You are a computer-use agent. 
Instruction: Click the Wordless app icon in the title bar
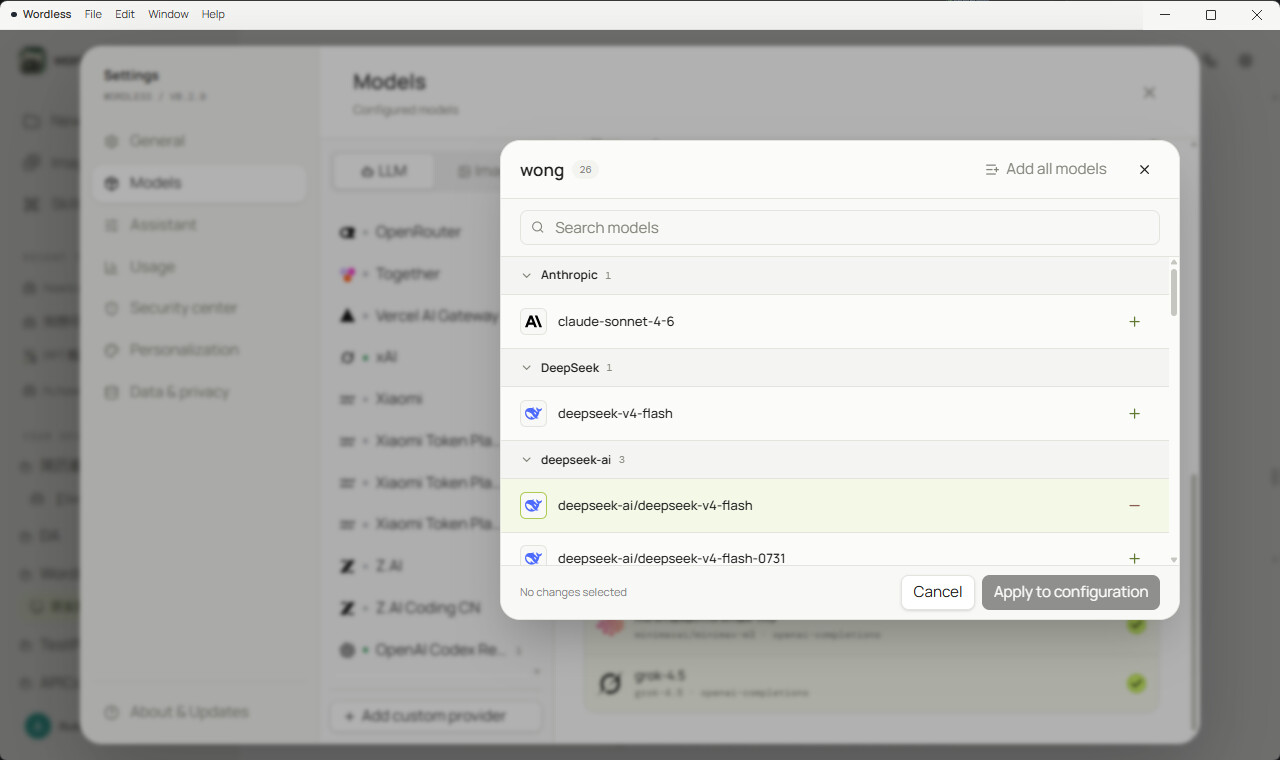pos(14,15)
